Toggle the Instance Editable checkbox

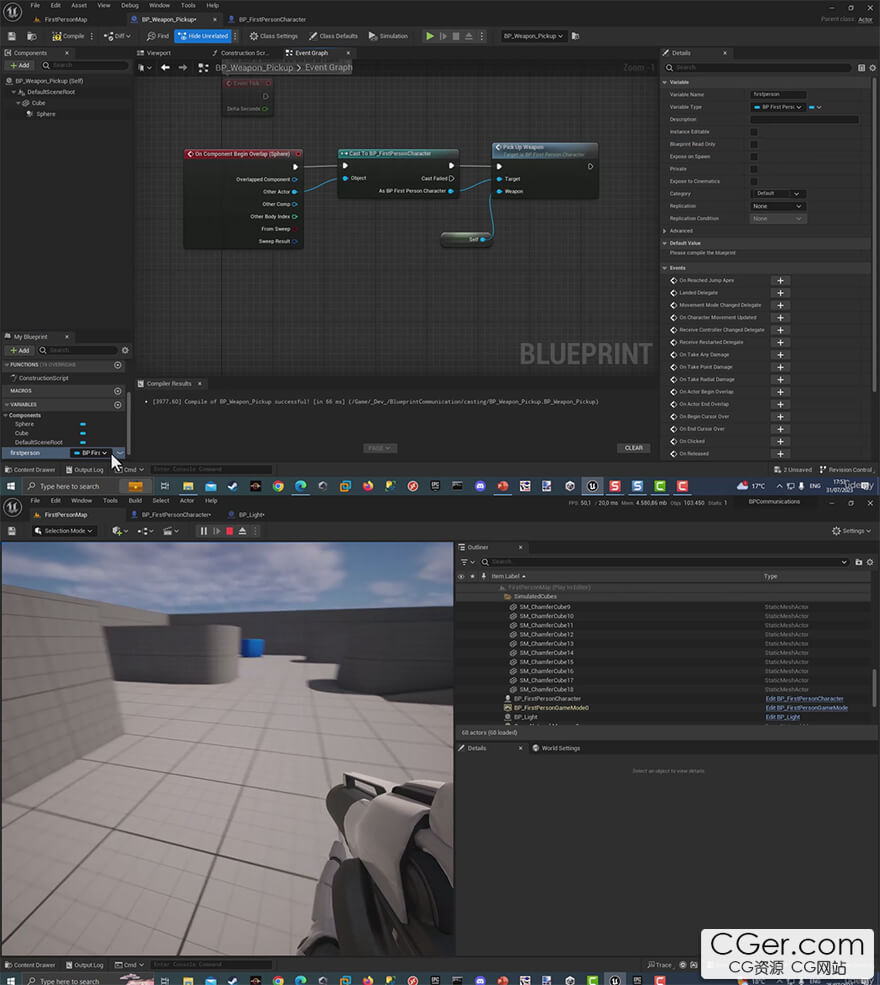click(754, 132)
